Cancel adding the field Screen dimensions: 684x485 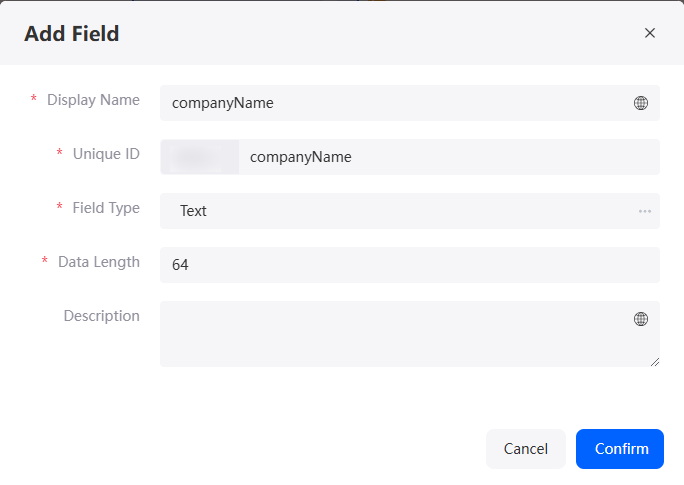tap(526, 449)
